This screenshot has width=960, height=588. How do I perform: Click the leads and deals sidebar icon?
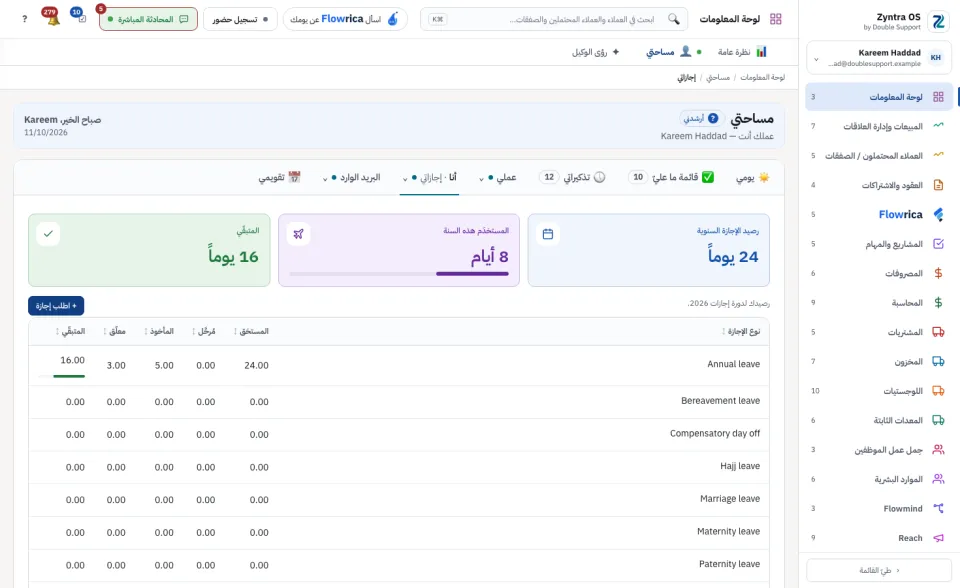click(938, 156)
